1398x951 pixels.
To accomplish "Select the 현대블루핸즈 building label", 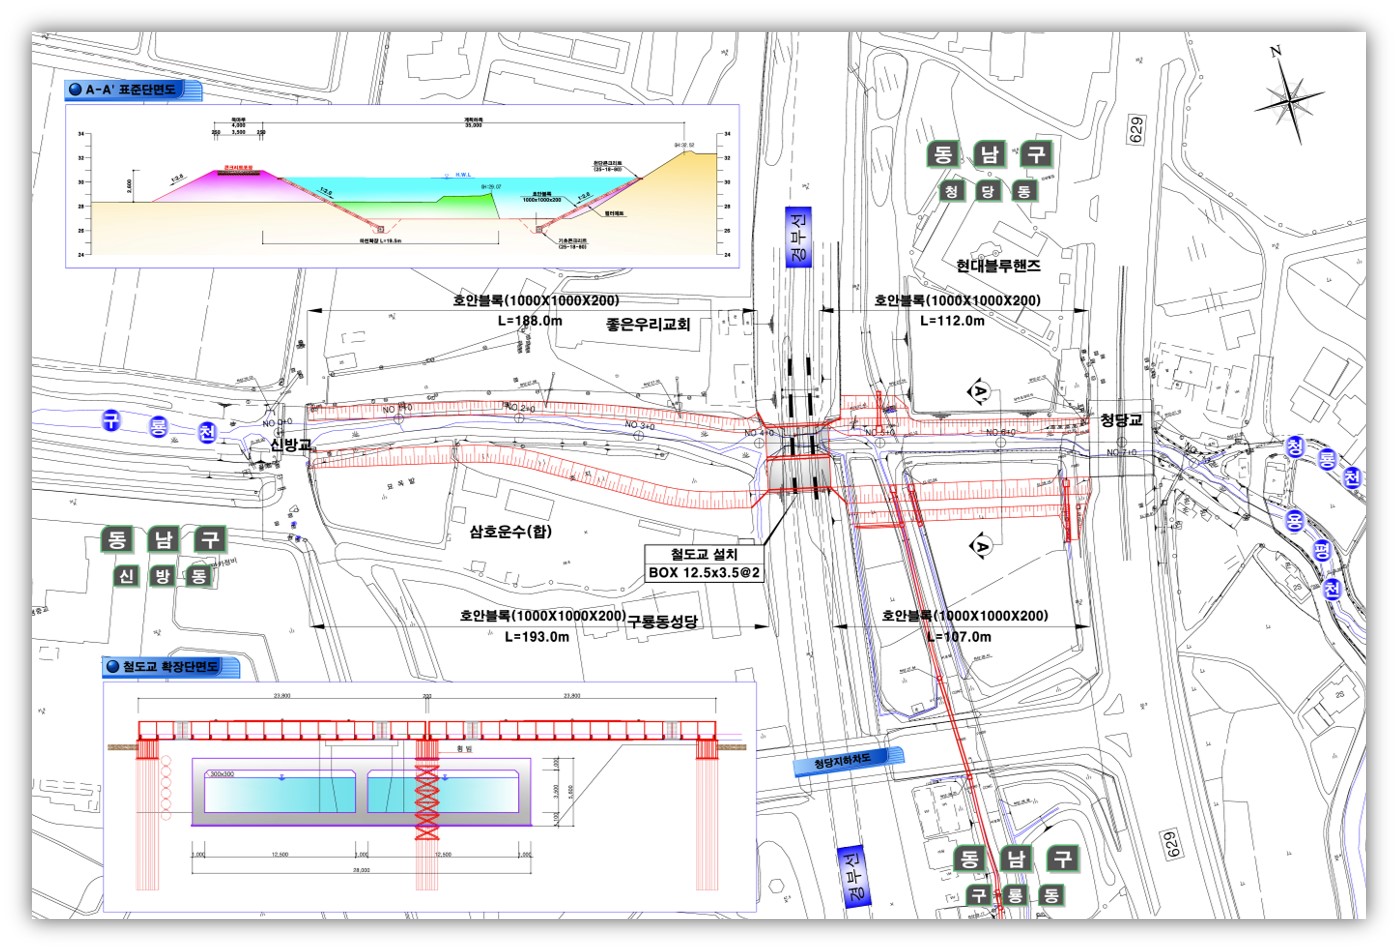I will pos(997,265).
